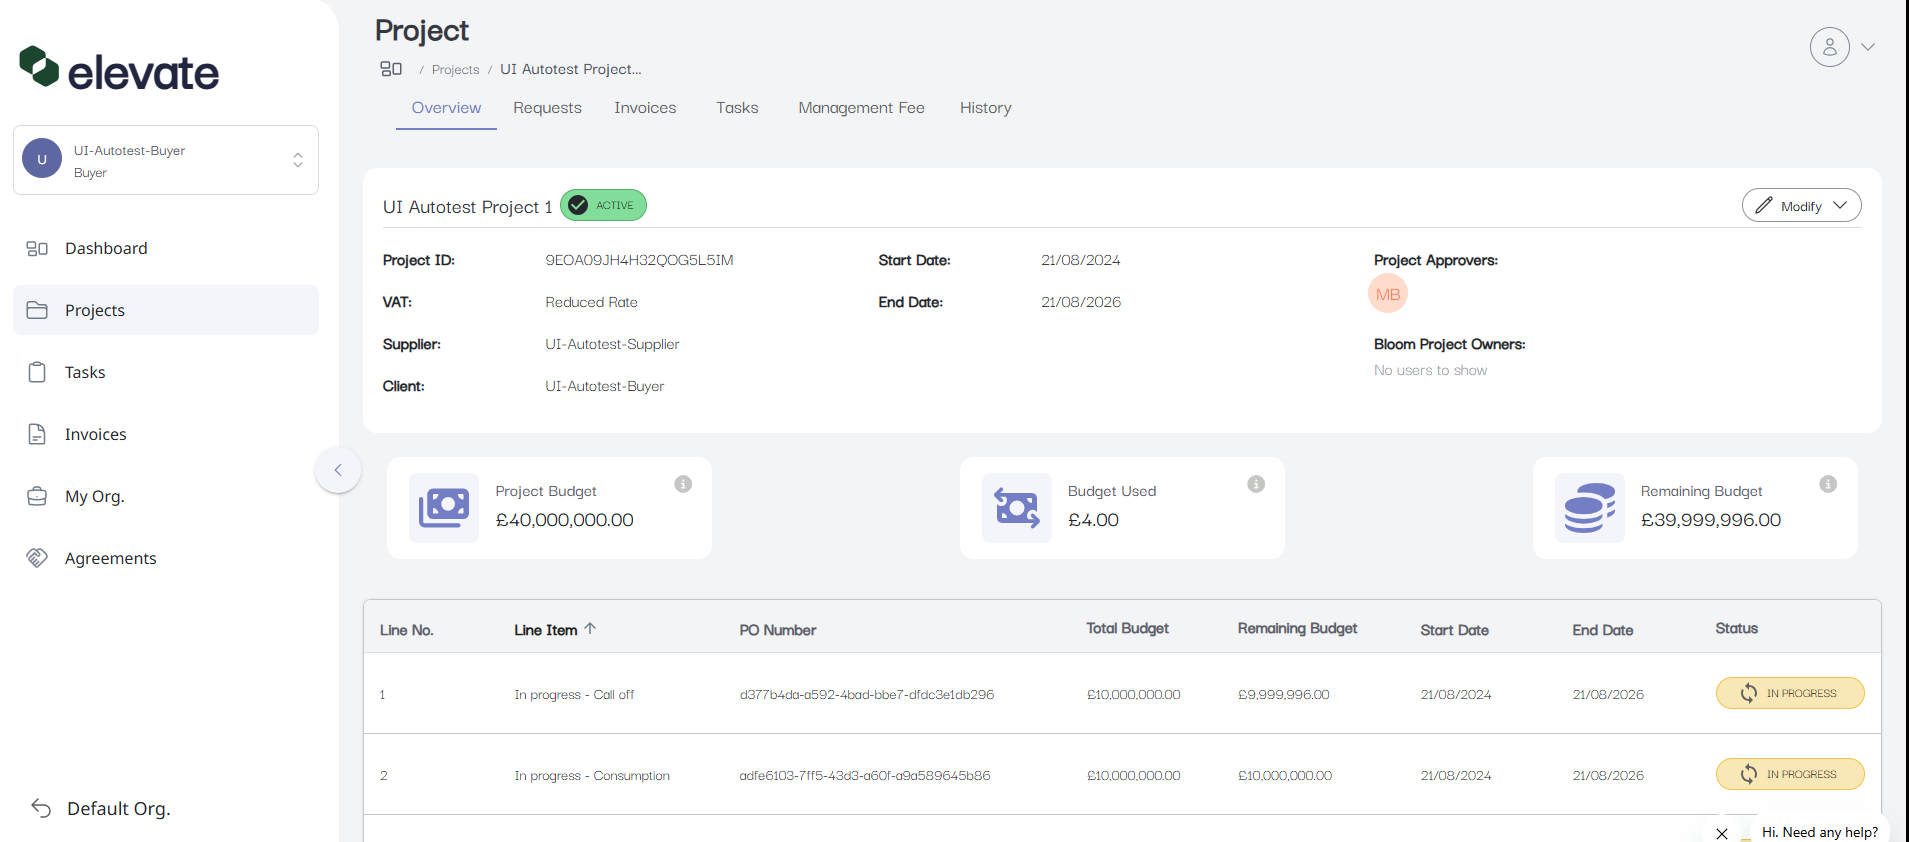Open Agreements in the sidebar

pos(166,558)
